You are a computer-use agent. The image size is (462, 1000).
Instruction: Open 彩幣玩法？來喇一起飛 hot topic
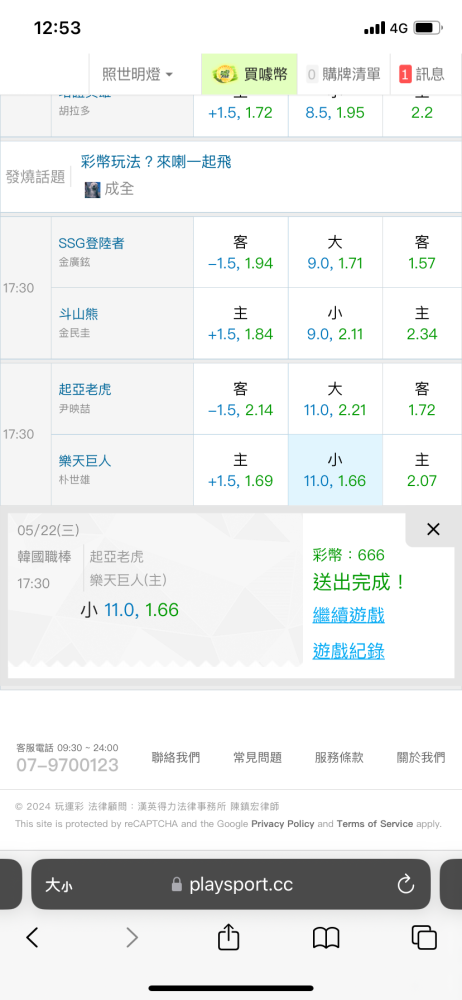pyautogui.click(x=156, y=162)
